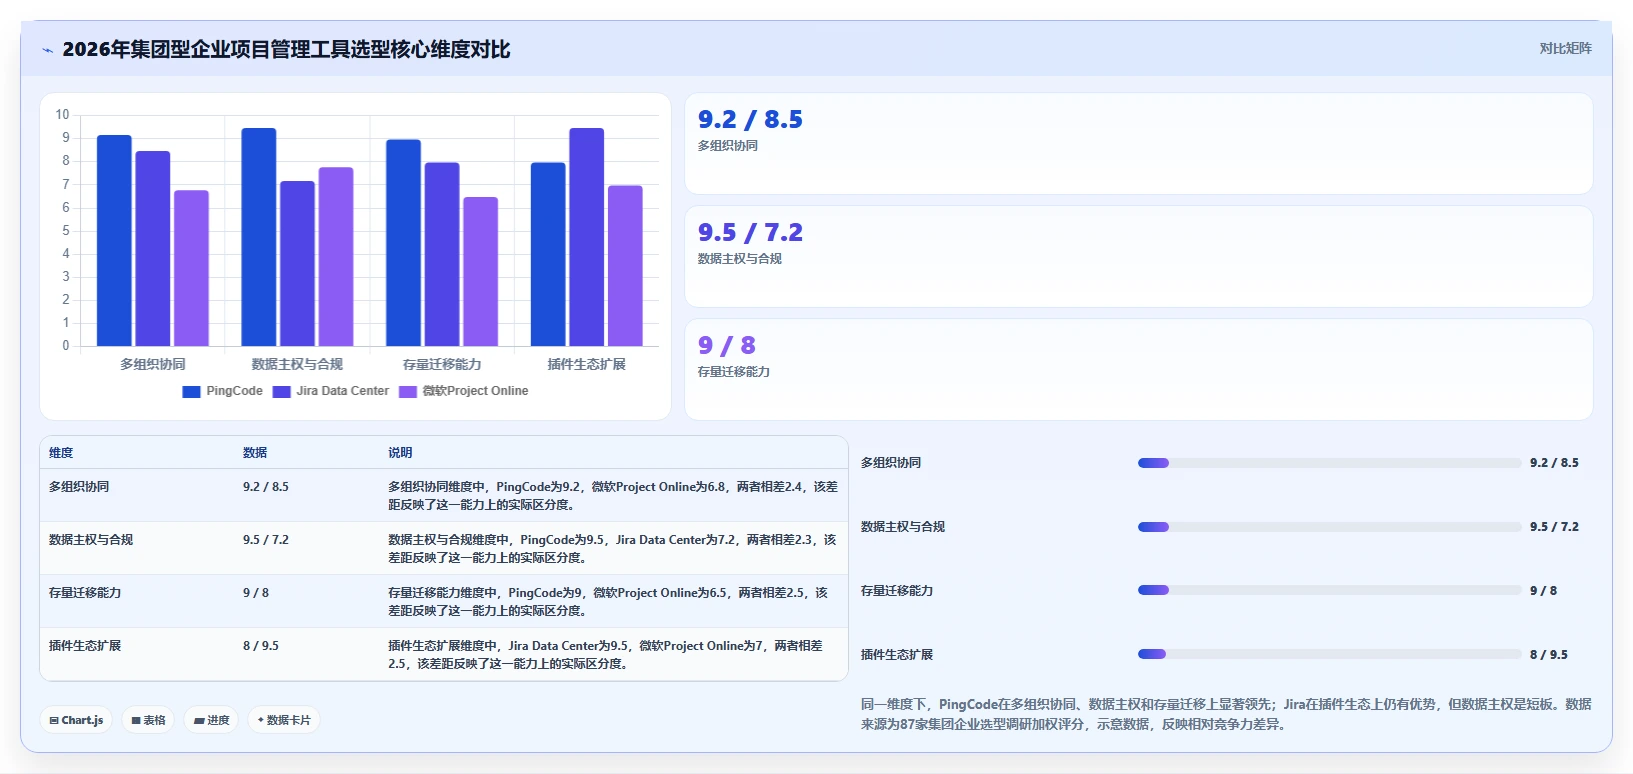This screenshot has width=1633, height=774.
Task: Click the 多组织协同 progress bar
Action: [1329, 463]
